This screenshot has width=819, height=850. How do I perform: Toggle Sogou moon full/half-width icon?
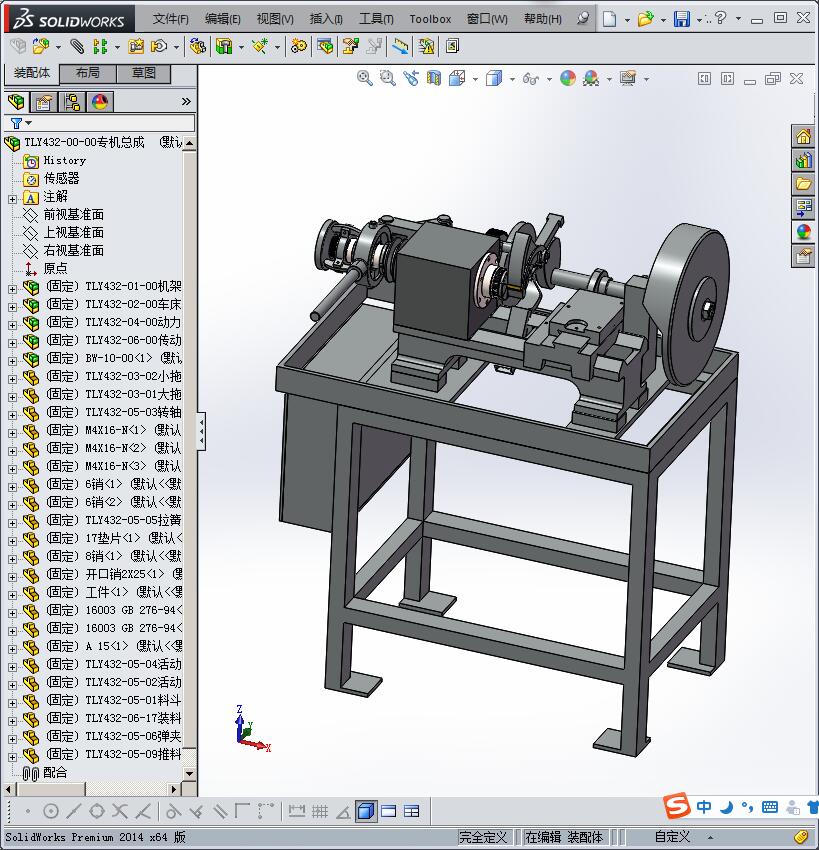726,807
